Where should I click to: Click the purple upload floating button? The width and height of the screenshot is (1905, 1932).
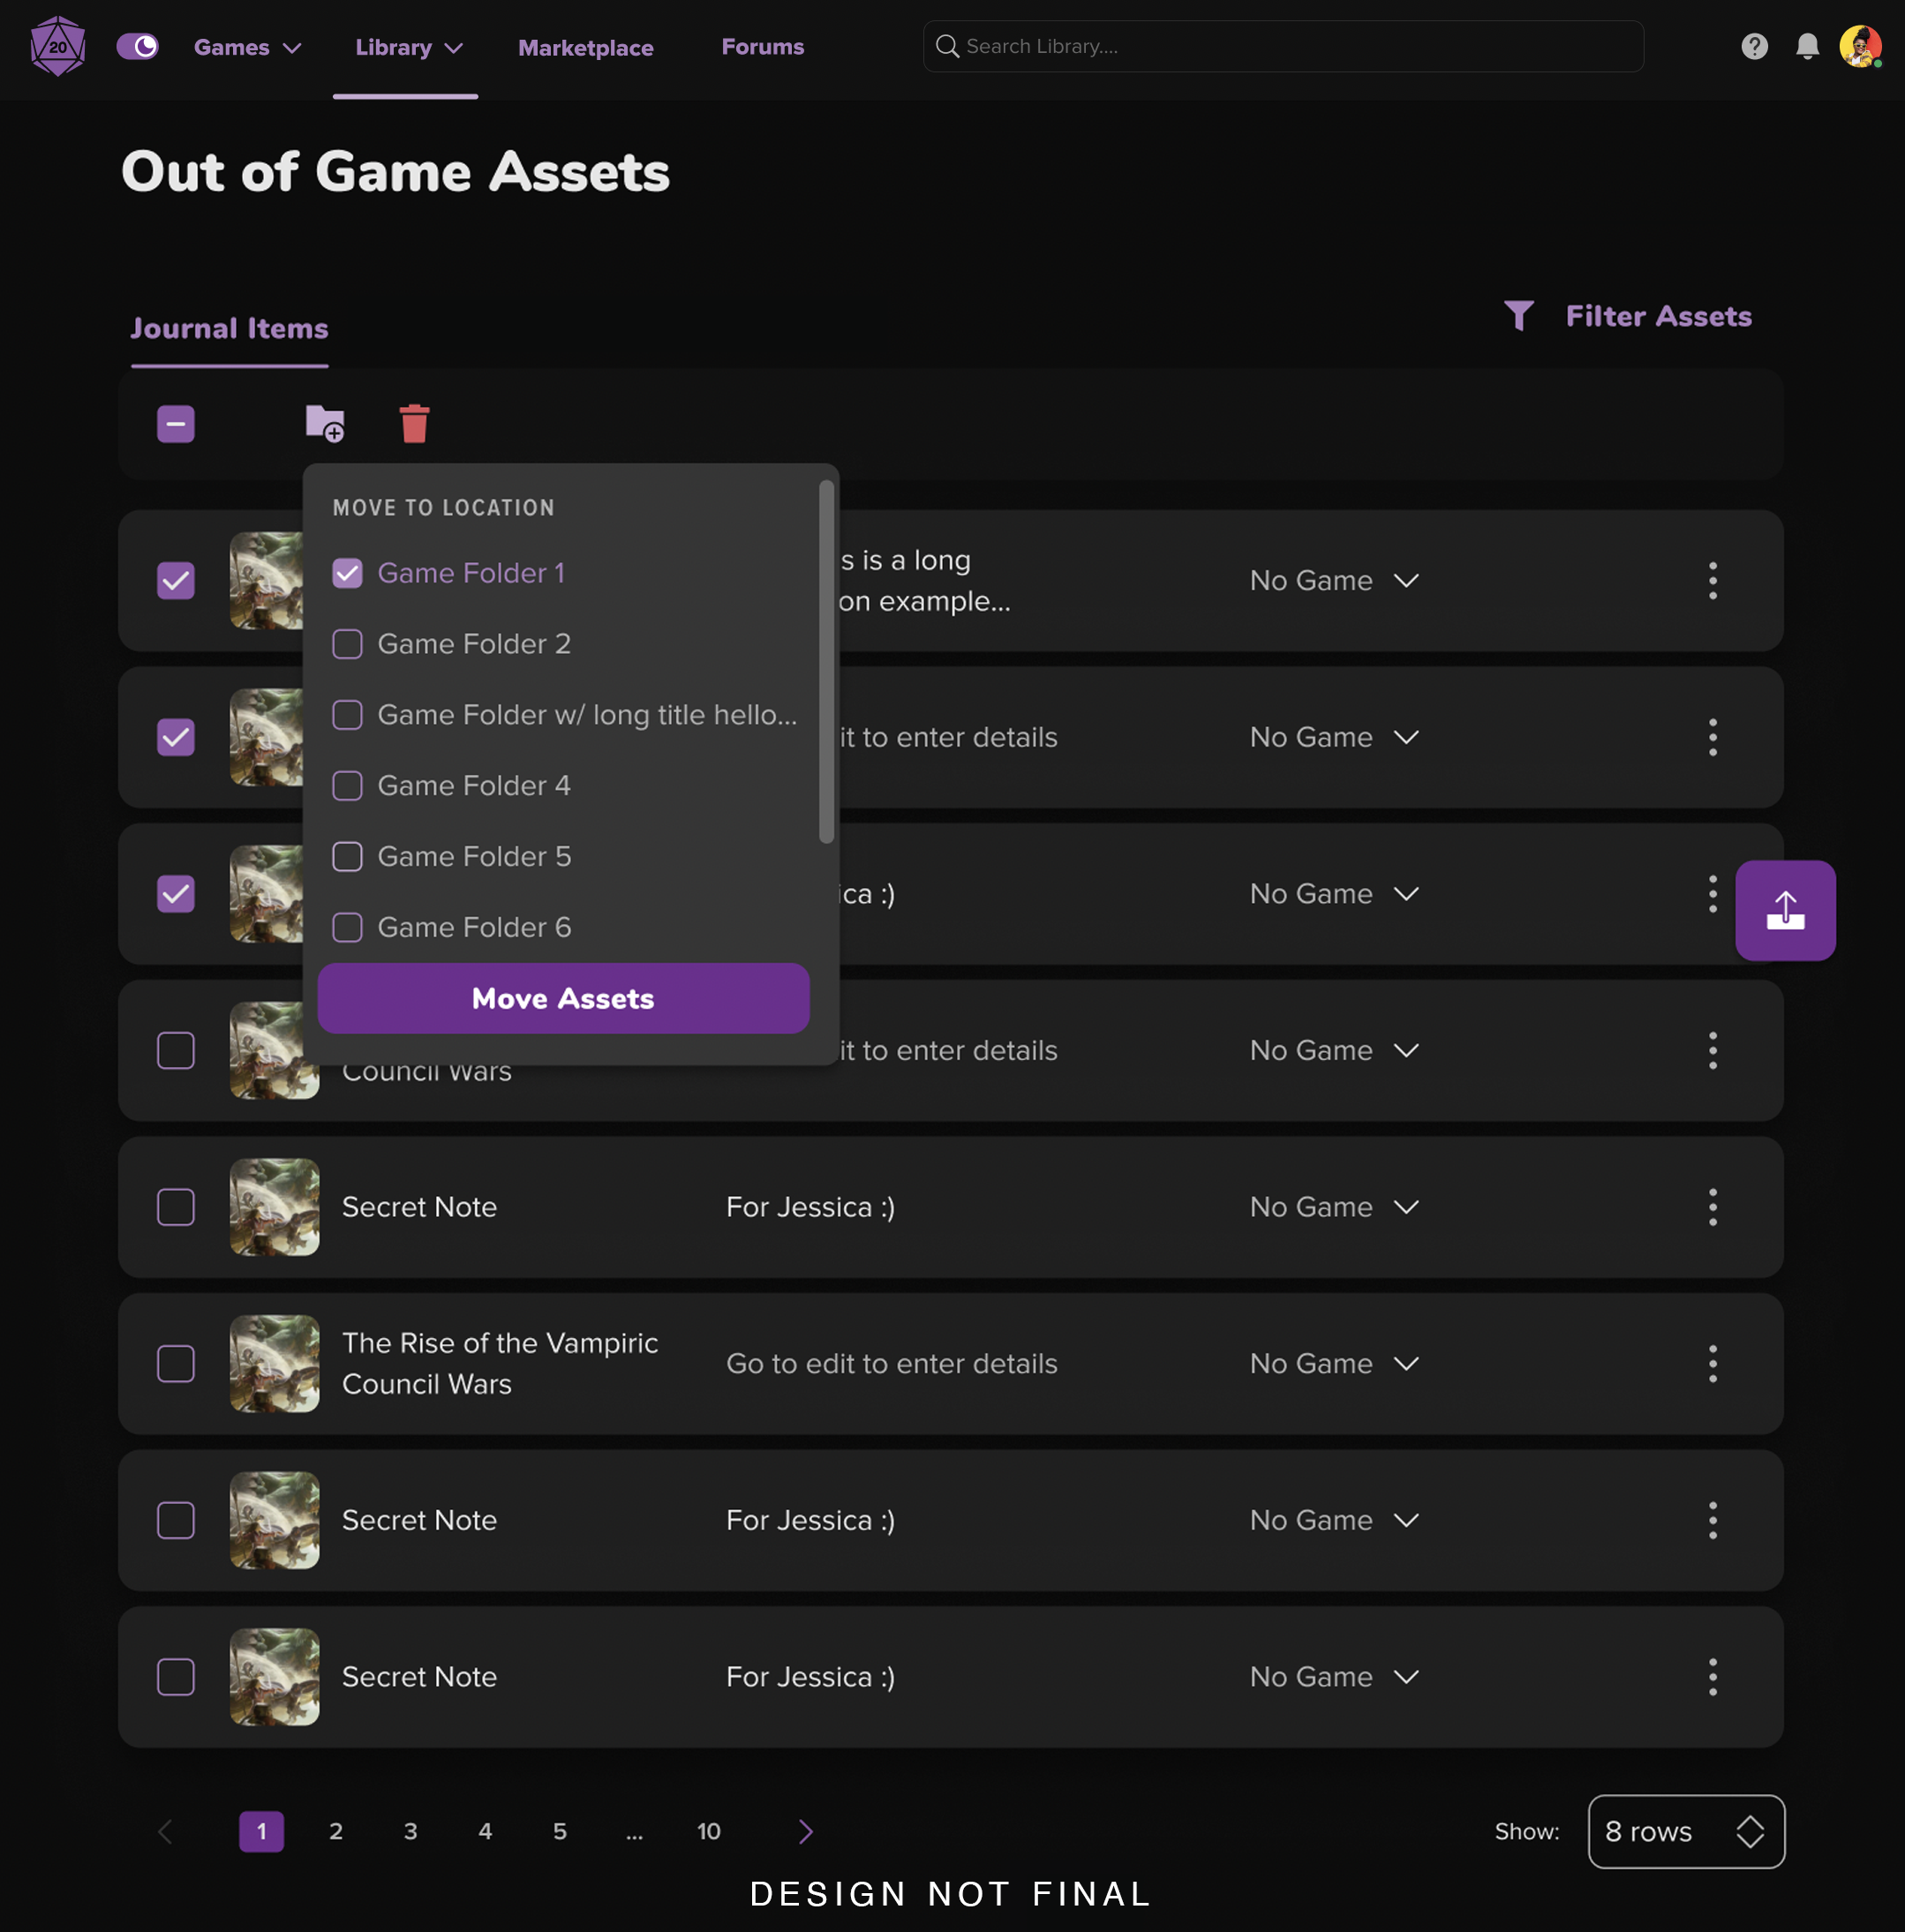(1785, 910)
